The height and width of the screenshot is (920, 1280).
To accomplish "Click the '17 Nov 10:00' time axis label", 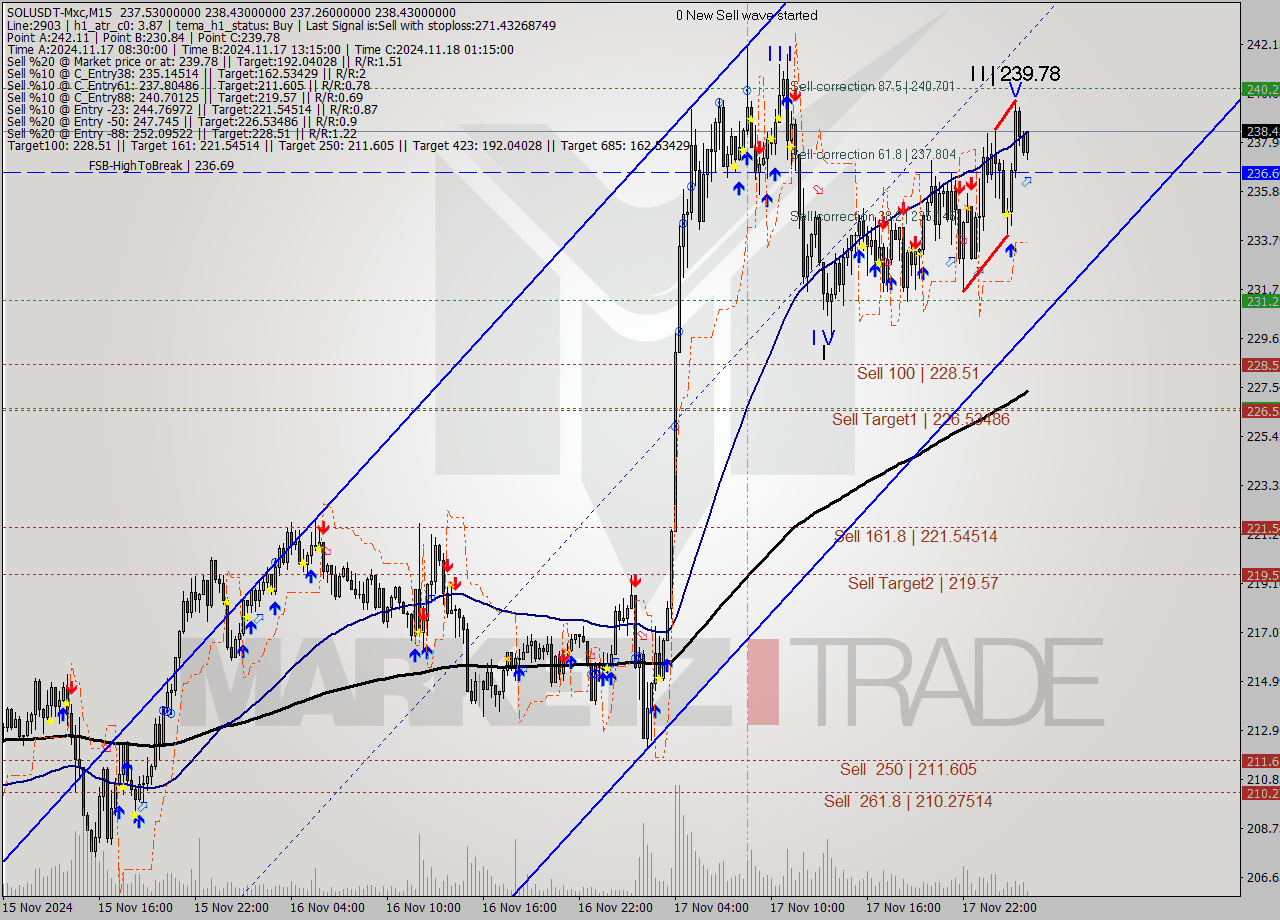I will pos(808,908).
